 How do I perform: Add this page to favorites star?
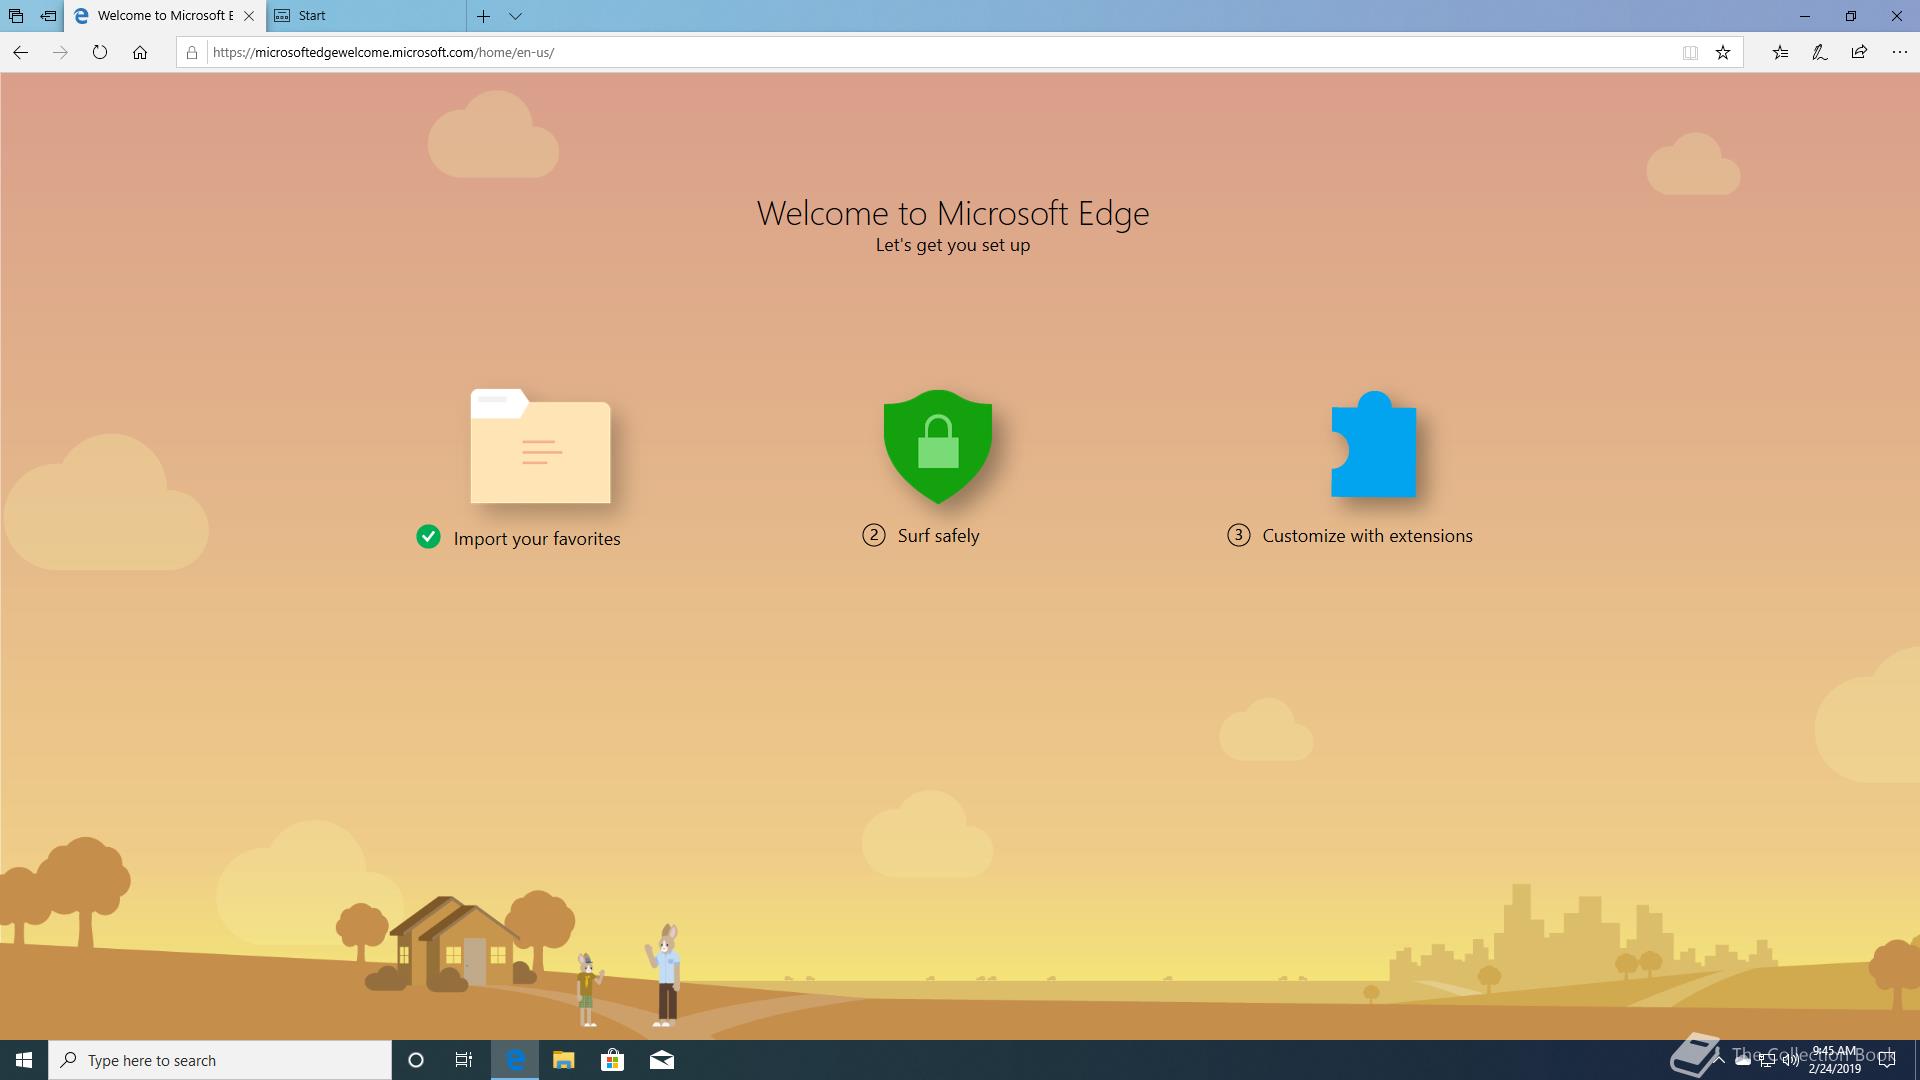tap(1723, 52)
